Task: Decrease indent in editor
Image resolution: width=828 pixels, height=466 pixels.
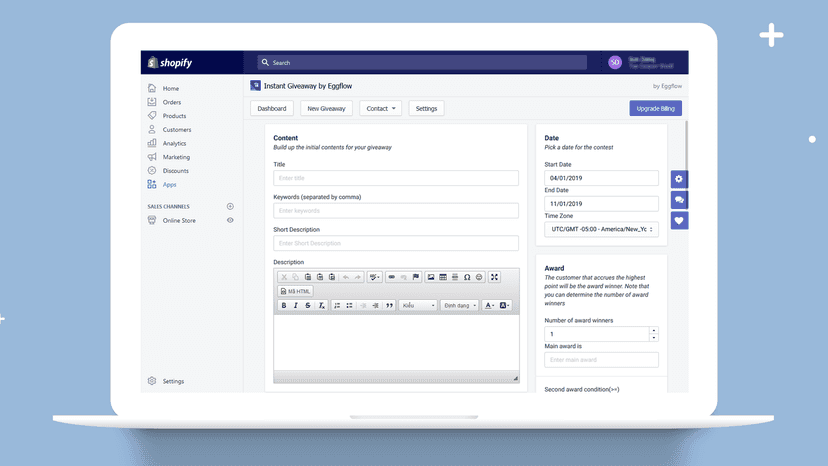Action: [x=363, y=305]
